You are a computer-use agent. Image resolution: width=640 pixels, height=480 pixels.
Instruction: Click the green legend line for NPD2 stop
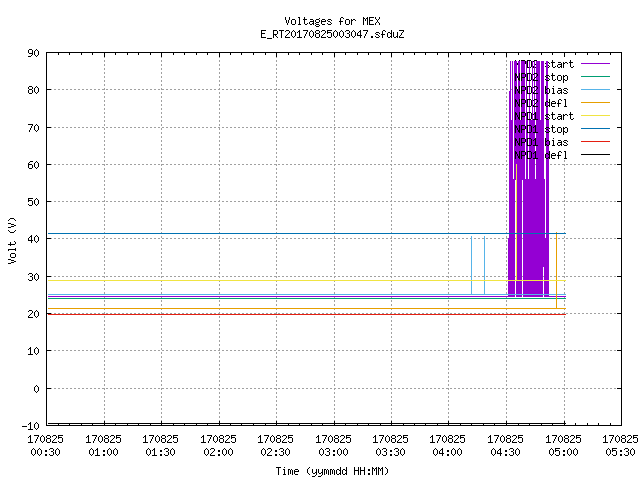tap(595, 76)
